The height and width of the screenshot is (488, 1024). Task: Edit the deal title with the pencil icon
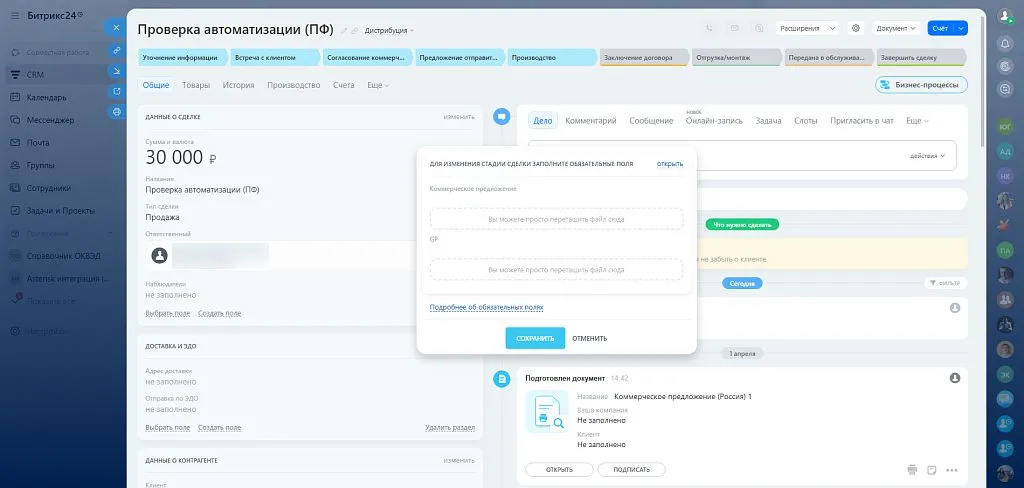344,31
